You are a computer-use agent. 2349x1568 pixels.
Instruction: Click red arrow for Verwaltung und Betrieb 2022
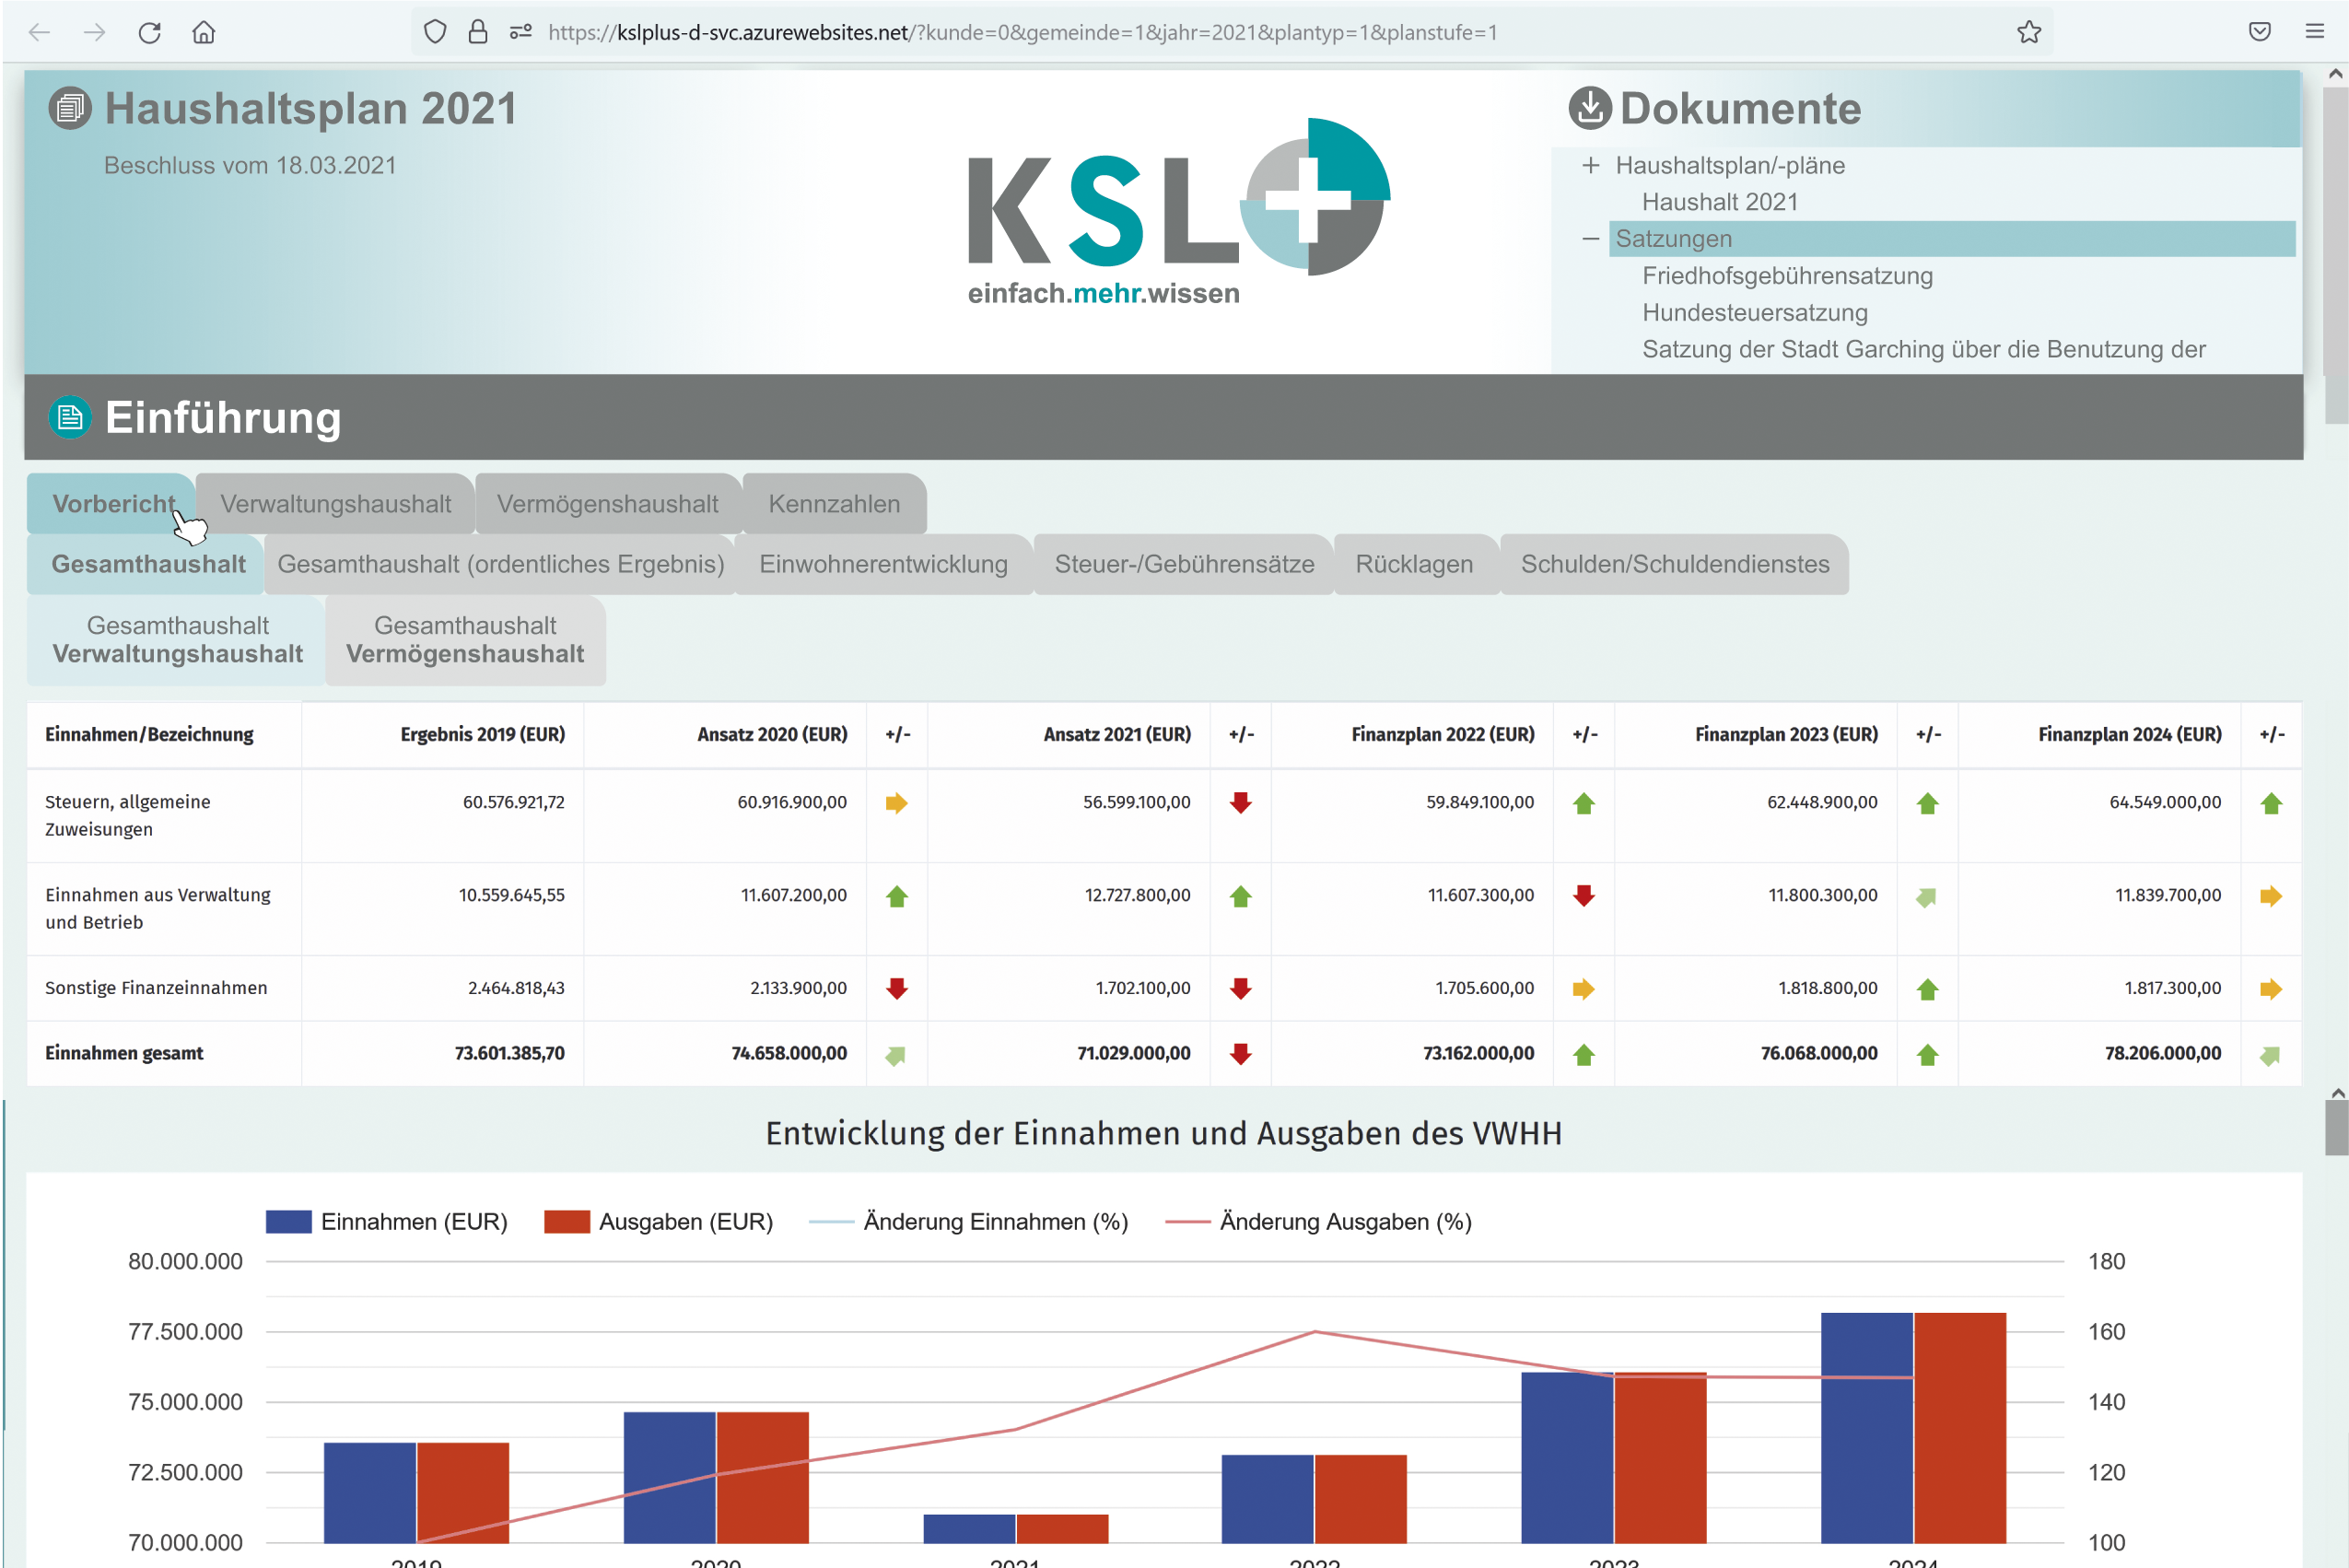1584,896
